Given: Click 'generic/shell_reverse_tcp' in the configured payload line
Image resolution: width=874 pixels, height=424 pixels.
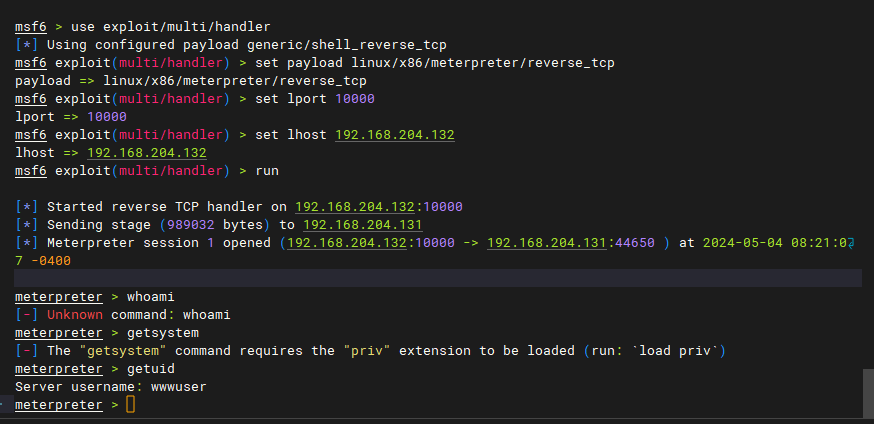Looking at the screenshot, I should pos(347,45).
